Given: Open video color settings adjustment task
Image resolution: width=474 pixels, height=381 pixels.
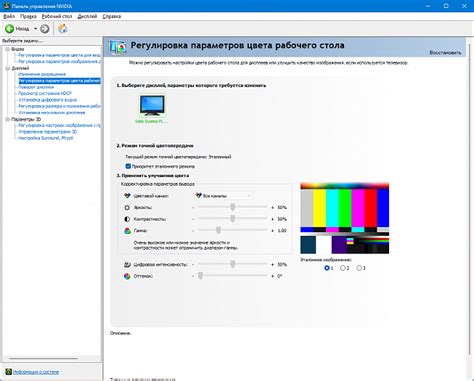Looking at the screenshot, I should tap(59, 55).
